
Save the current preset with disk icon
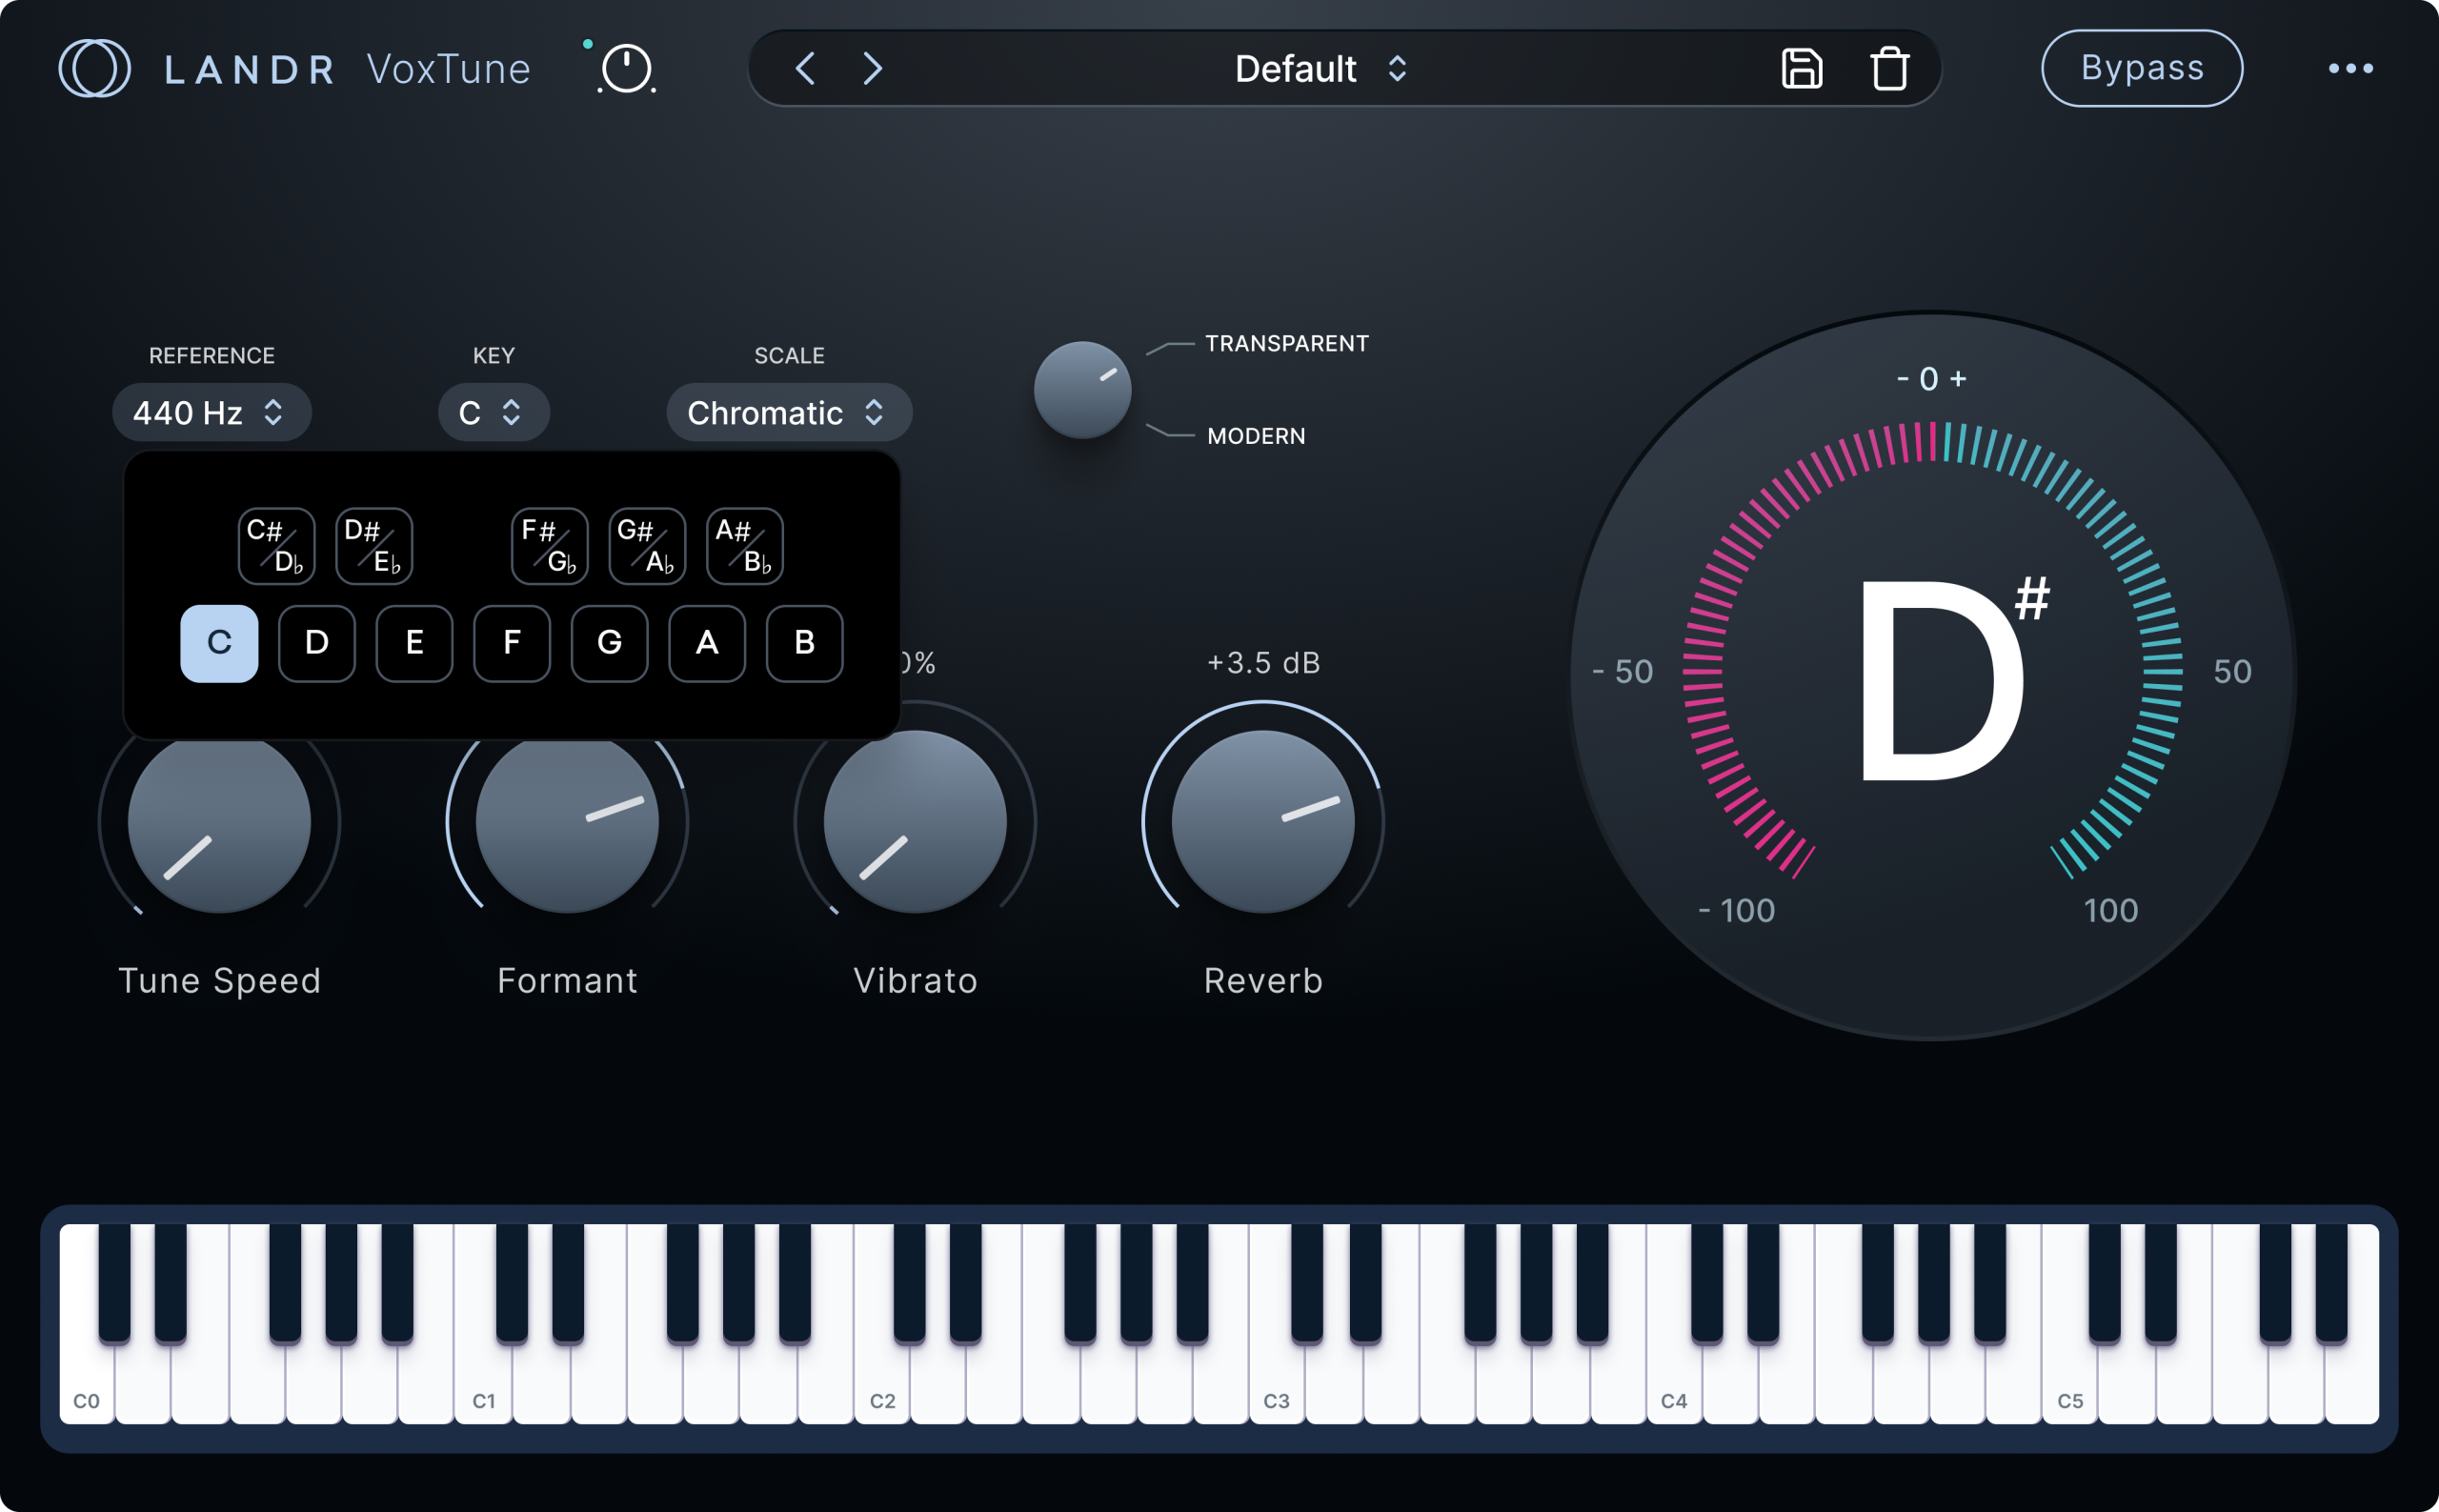[x=1801, y=68]
